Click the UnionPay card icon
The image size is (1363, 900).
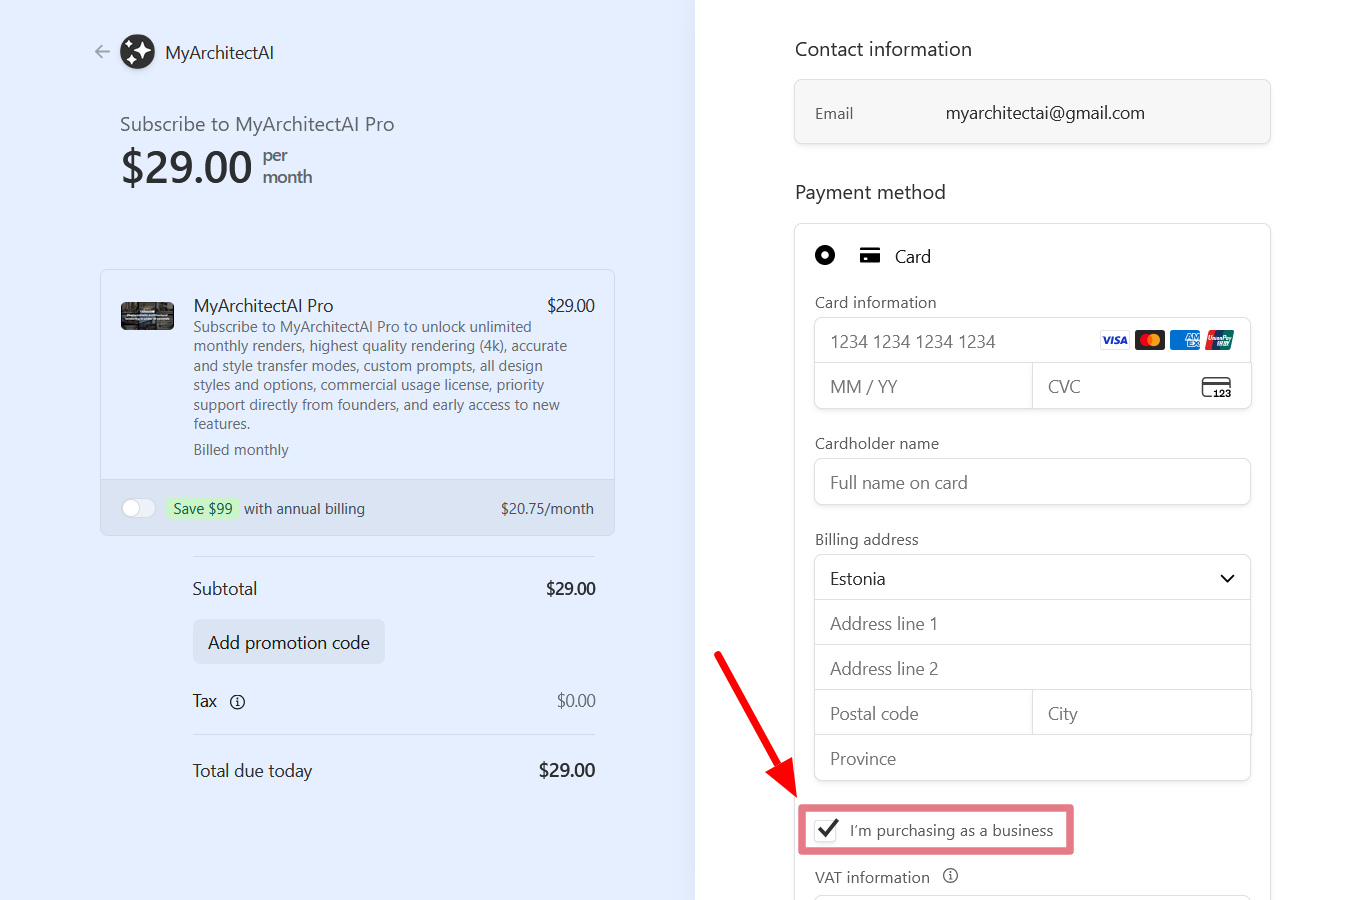click(1219, 340)
